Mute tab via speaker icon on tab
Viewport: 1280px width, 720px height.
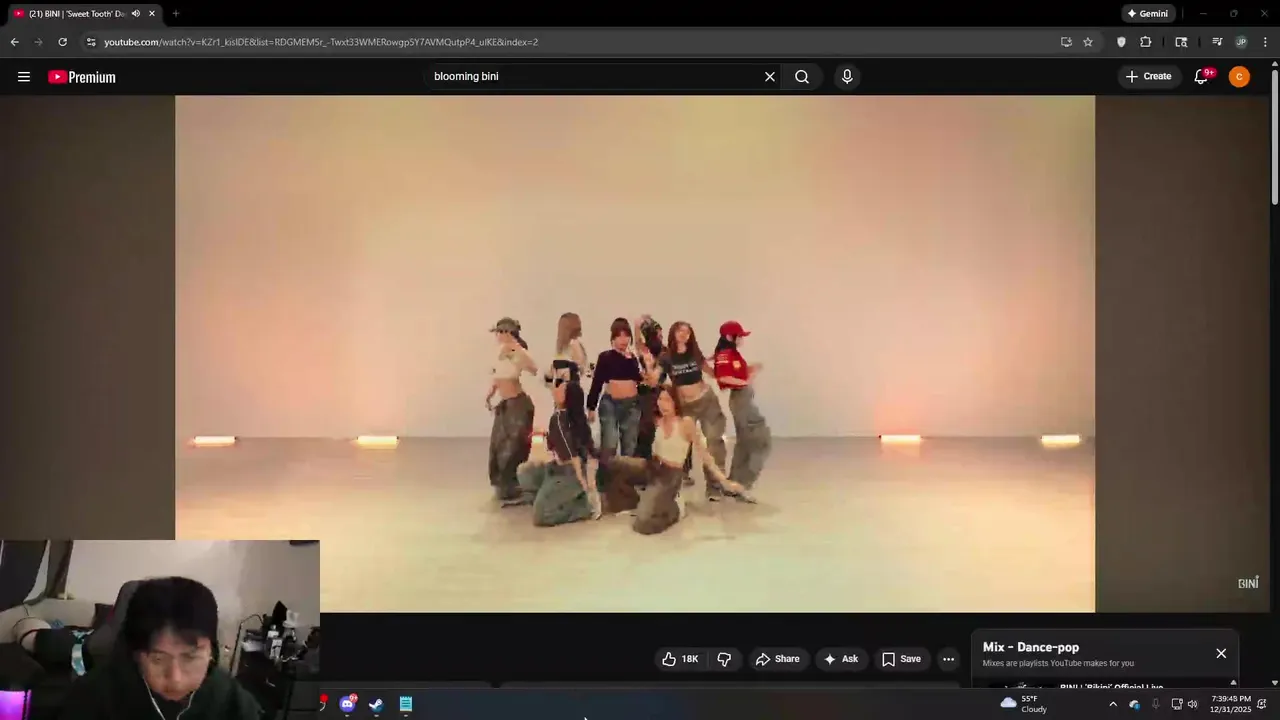(x=136, y=14)
